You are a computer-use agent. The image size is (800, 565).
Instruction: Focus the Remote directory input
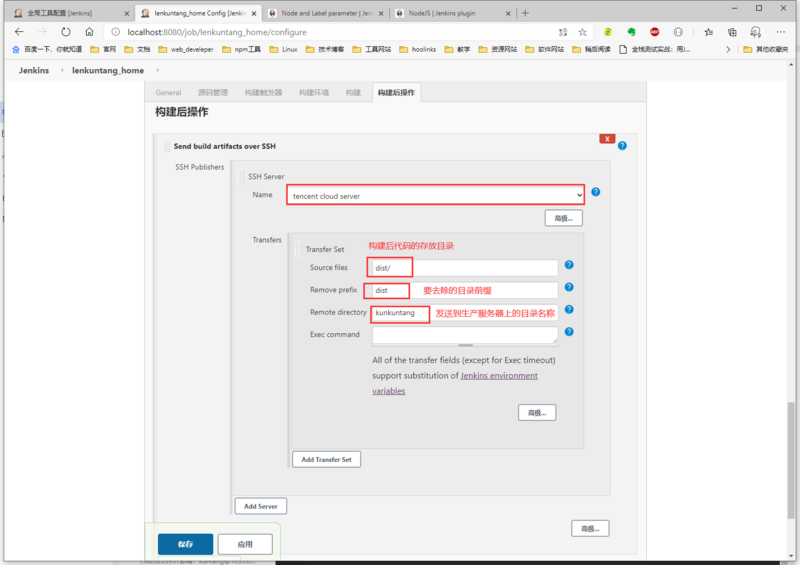click(x=465, y=312)
